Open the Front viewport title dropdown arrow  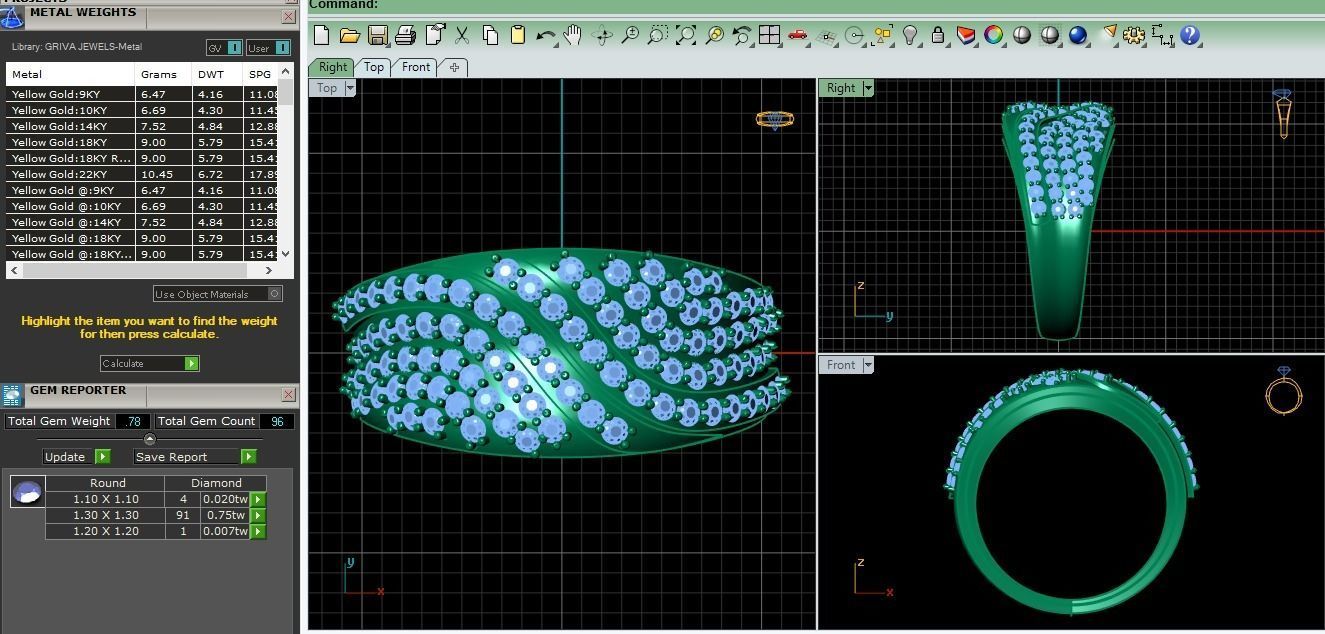click(868, 365)
